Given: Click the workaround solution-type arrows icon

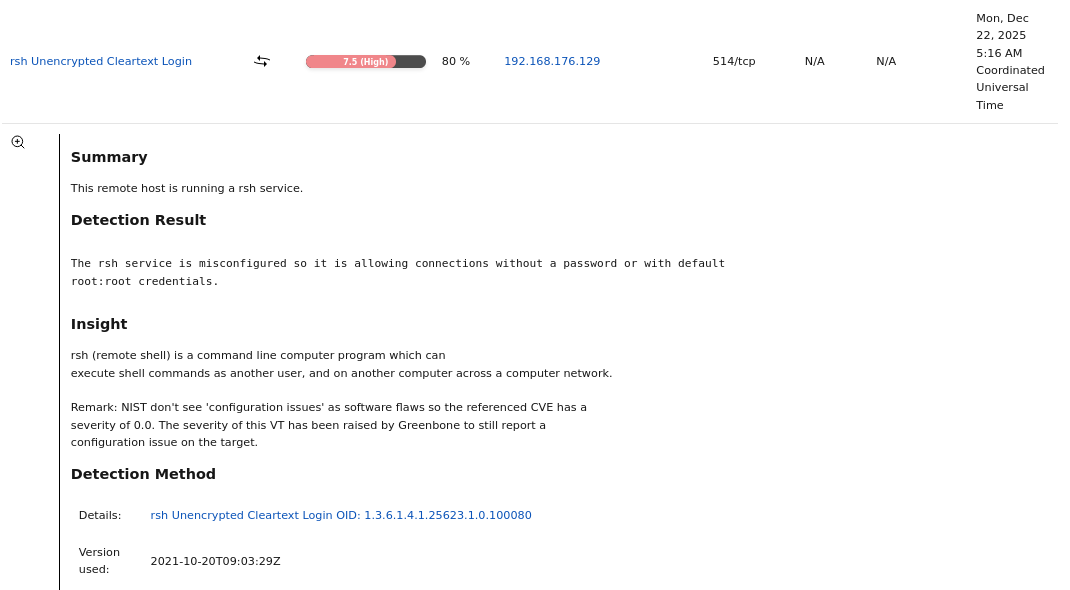Looking at the screenshot, I should 261,61.
